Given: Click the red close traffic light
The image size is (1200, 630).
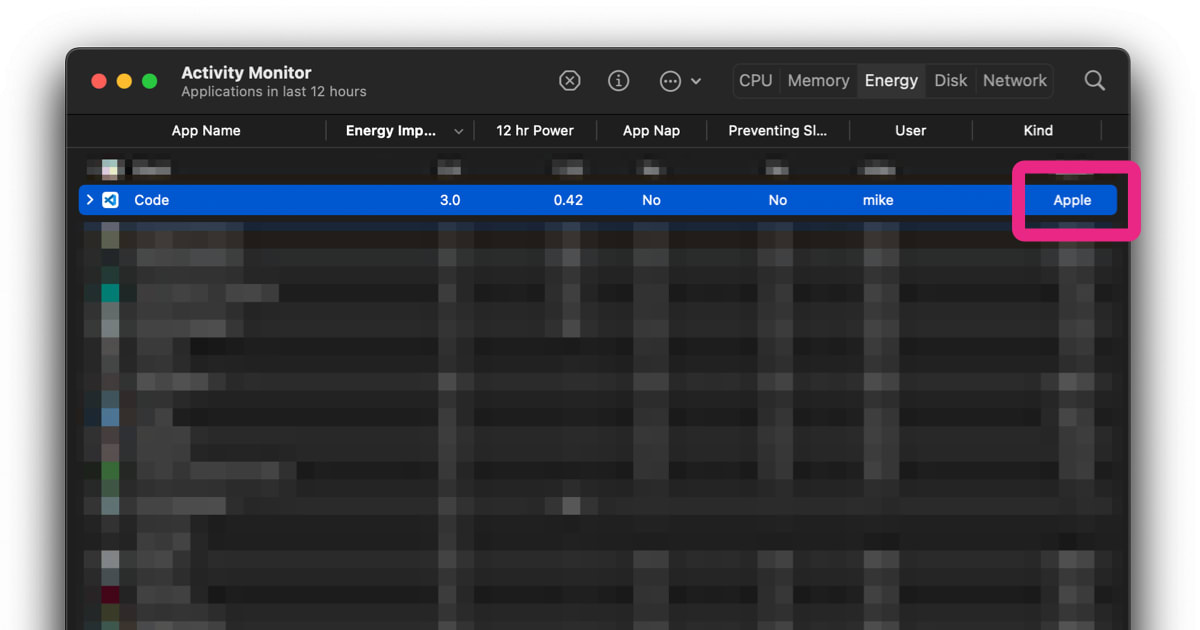Looking at the screenshot, I should click(x=99, y=81).
